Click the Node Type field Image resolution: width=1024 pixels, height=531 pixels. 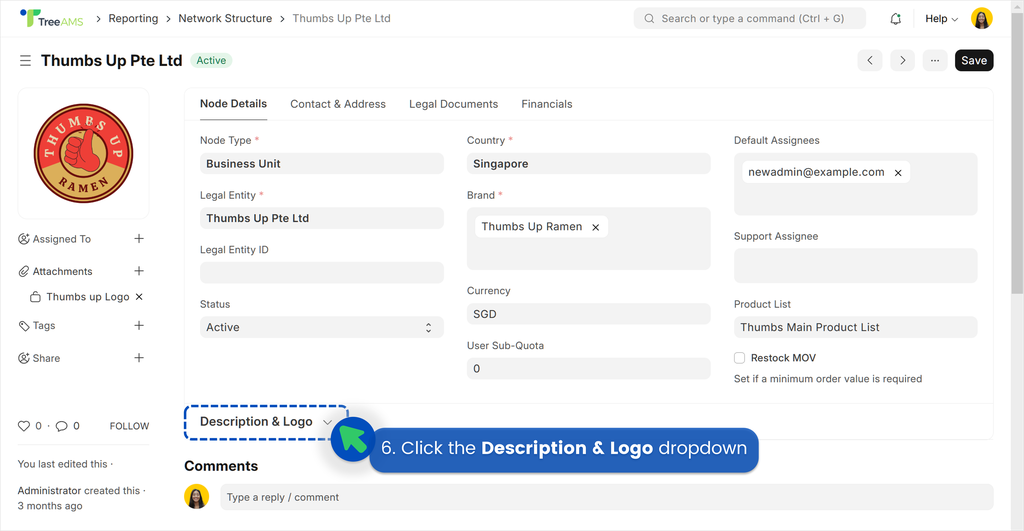pos(321,163)
